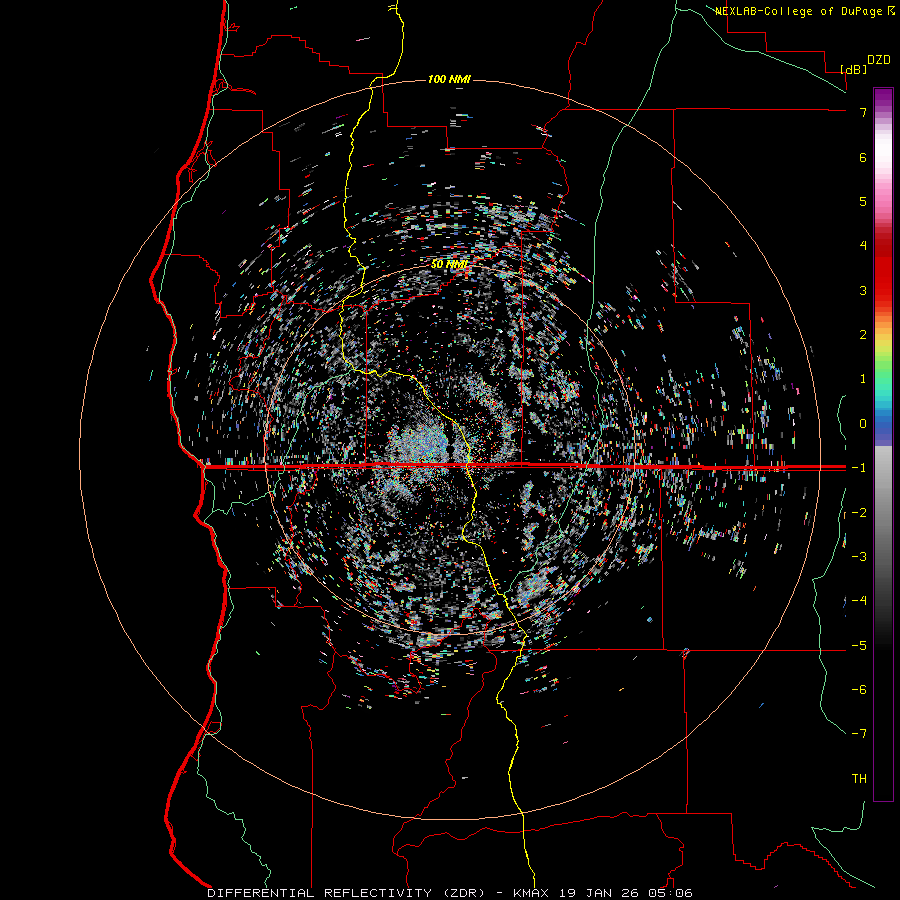Click the 50 NMI range ring label

pyautogui.click(x=449, y=264)
